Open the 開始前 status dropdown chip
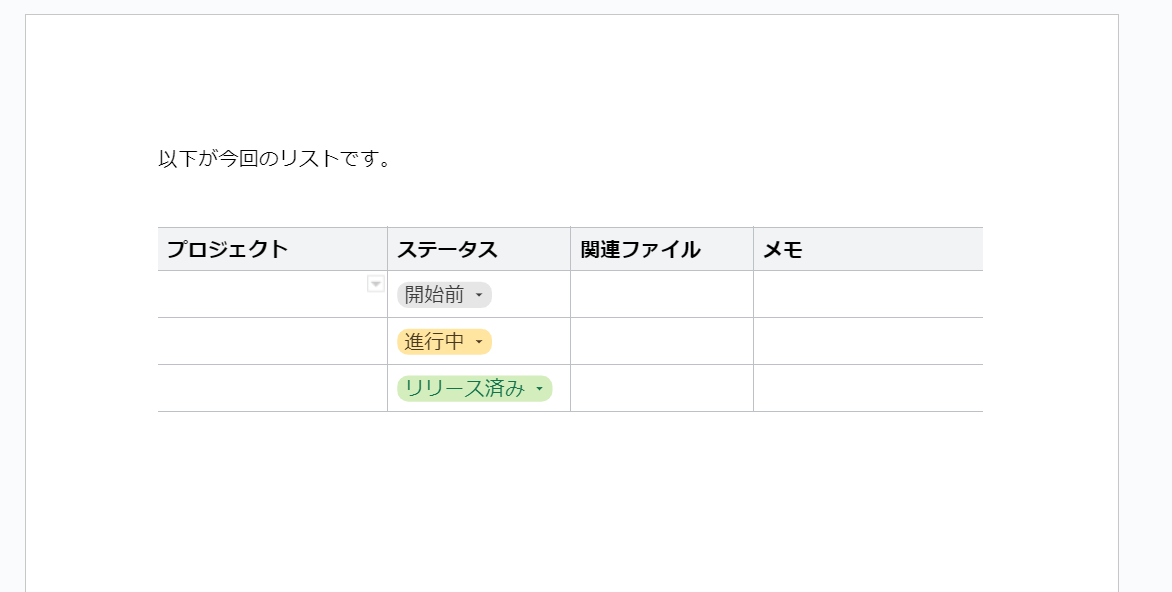1172x592 pixels. pos(444,295)
